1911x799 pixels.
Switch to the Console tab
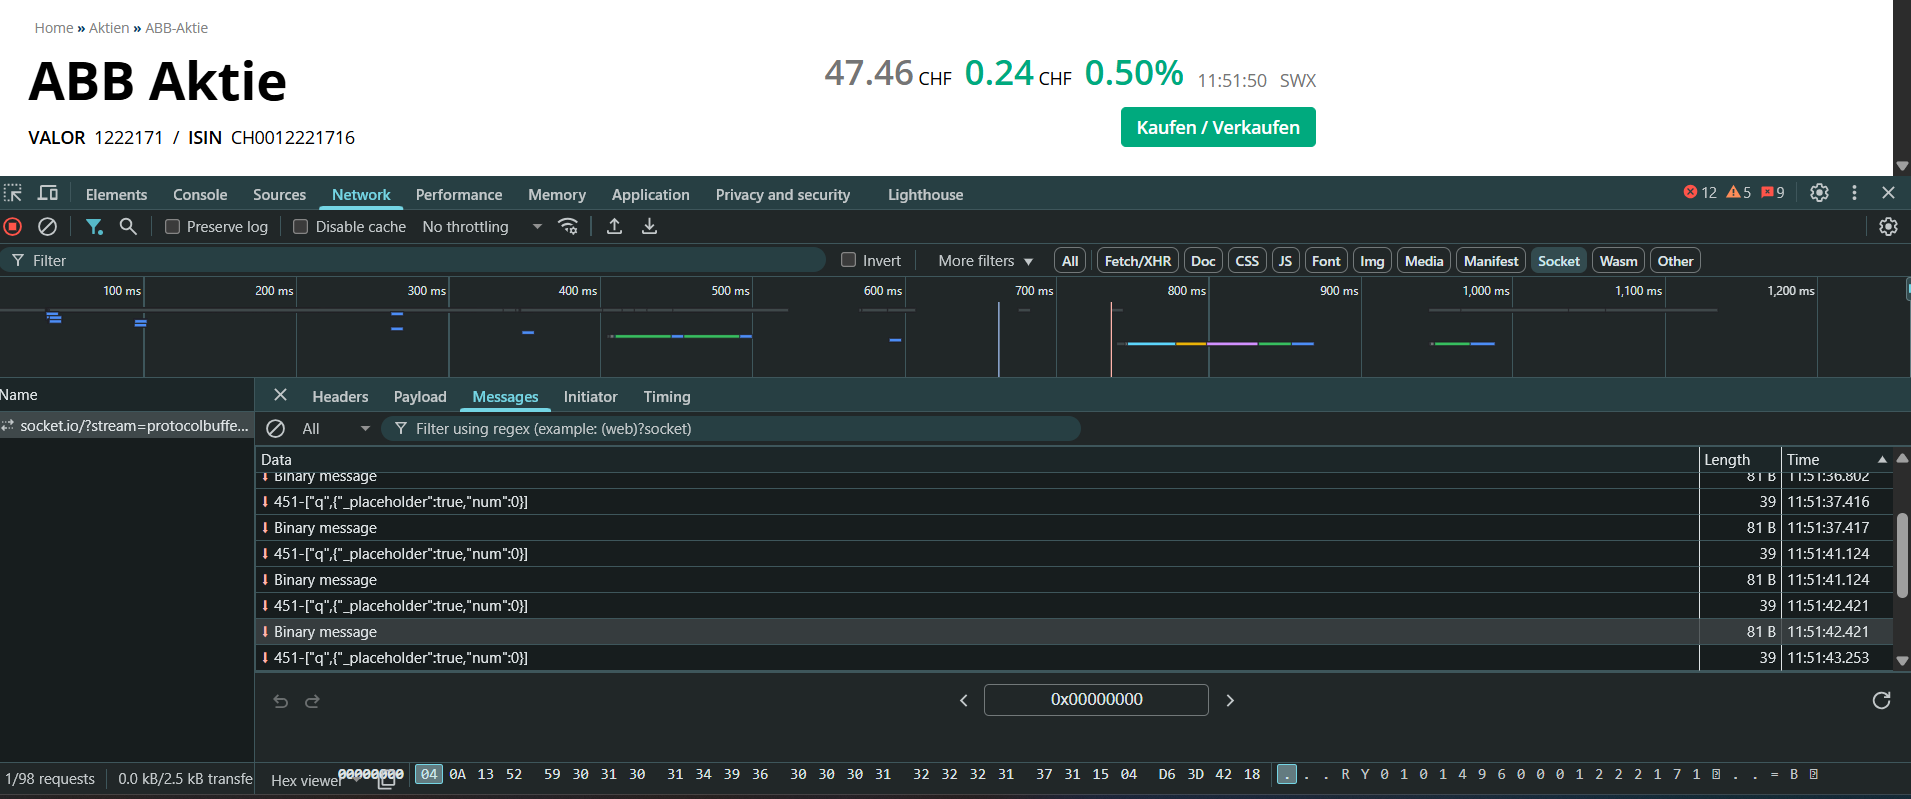click(200, 195)
